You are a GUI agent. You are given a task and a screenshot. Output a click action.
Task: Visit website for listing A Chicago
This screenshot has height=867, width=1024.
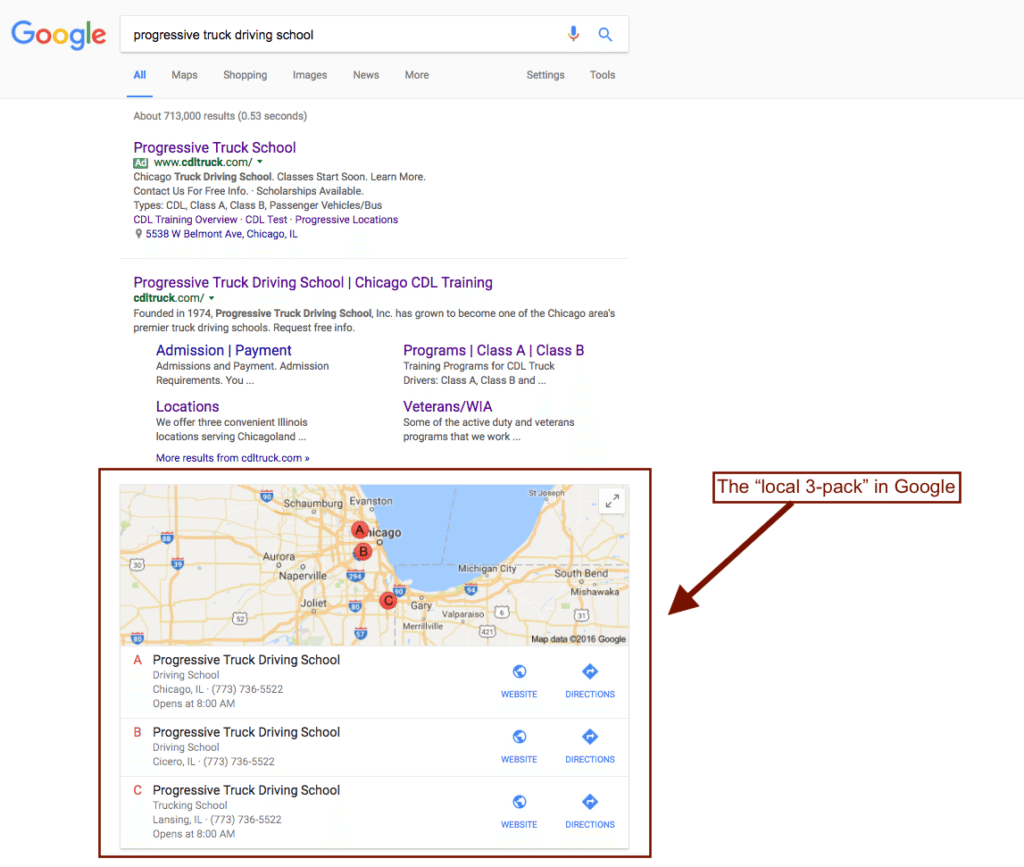click(x=519, y=681)
